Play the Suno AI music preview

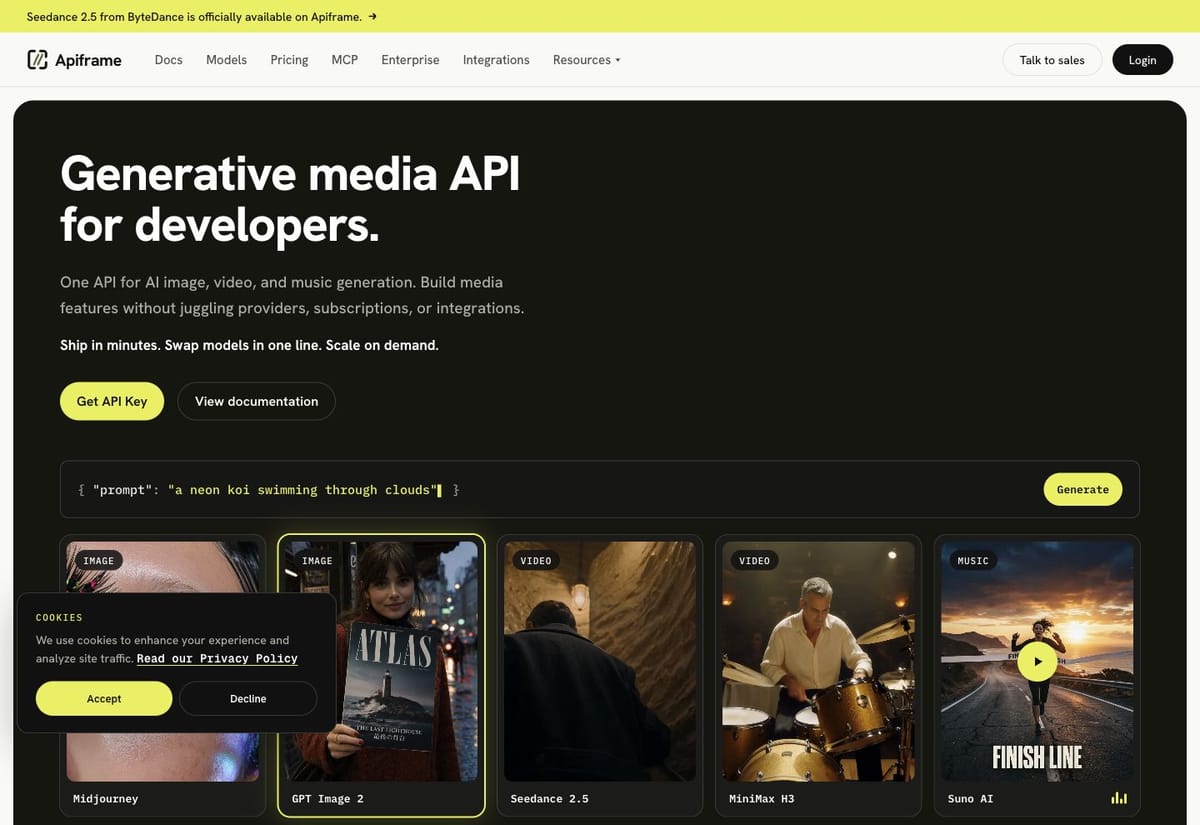(x=1037, y=661)
